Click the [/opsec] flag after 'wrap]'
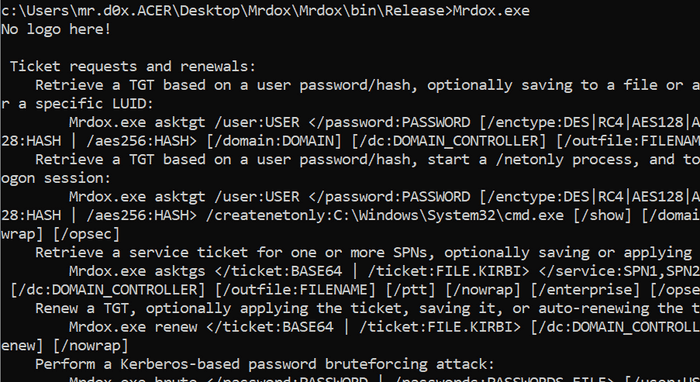The image size is (700, 382). pos(86,234)
